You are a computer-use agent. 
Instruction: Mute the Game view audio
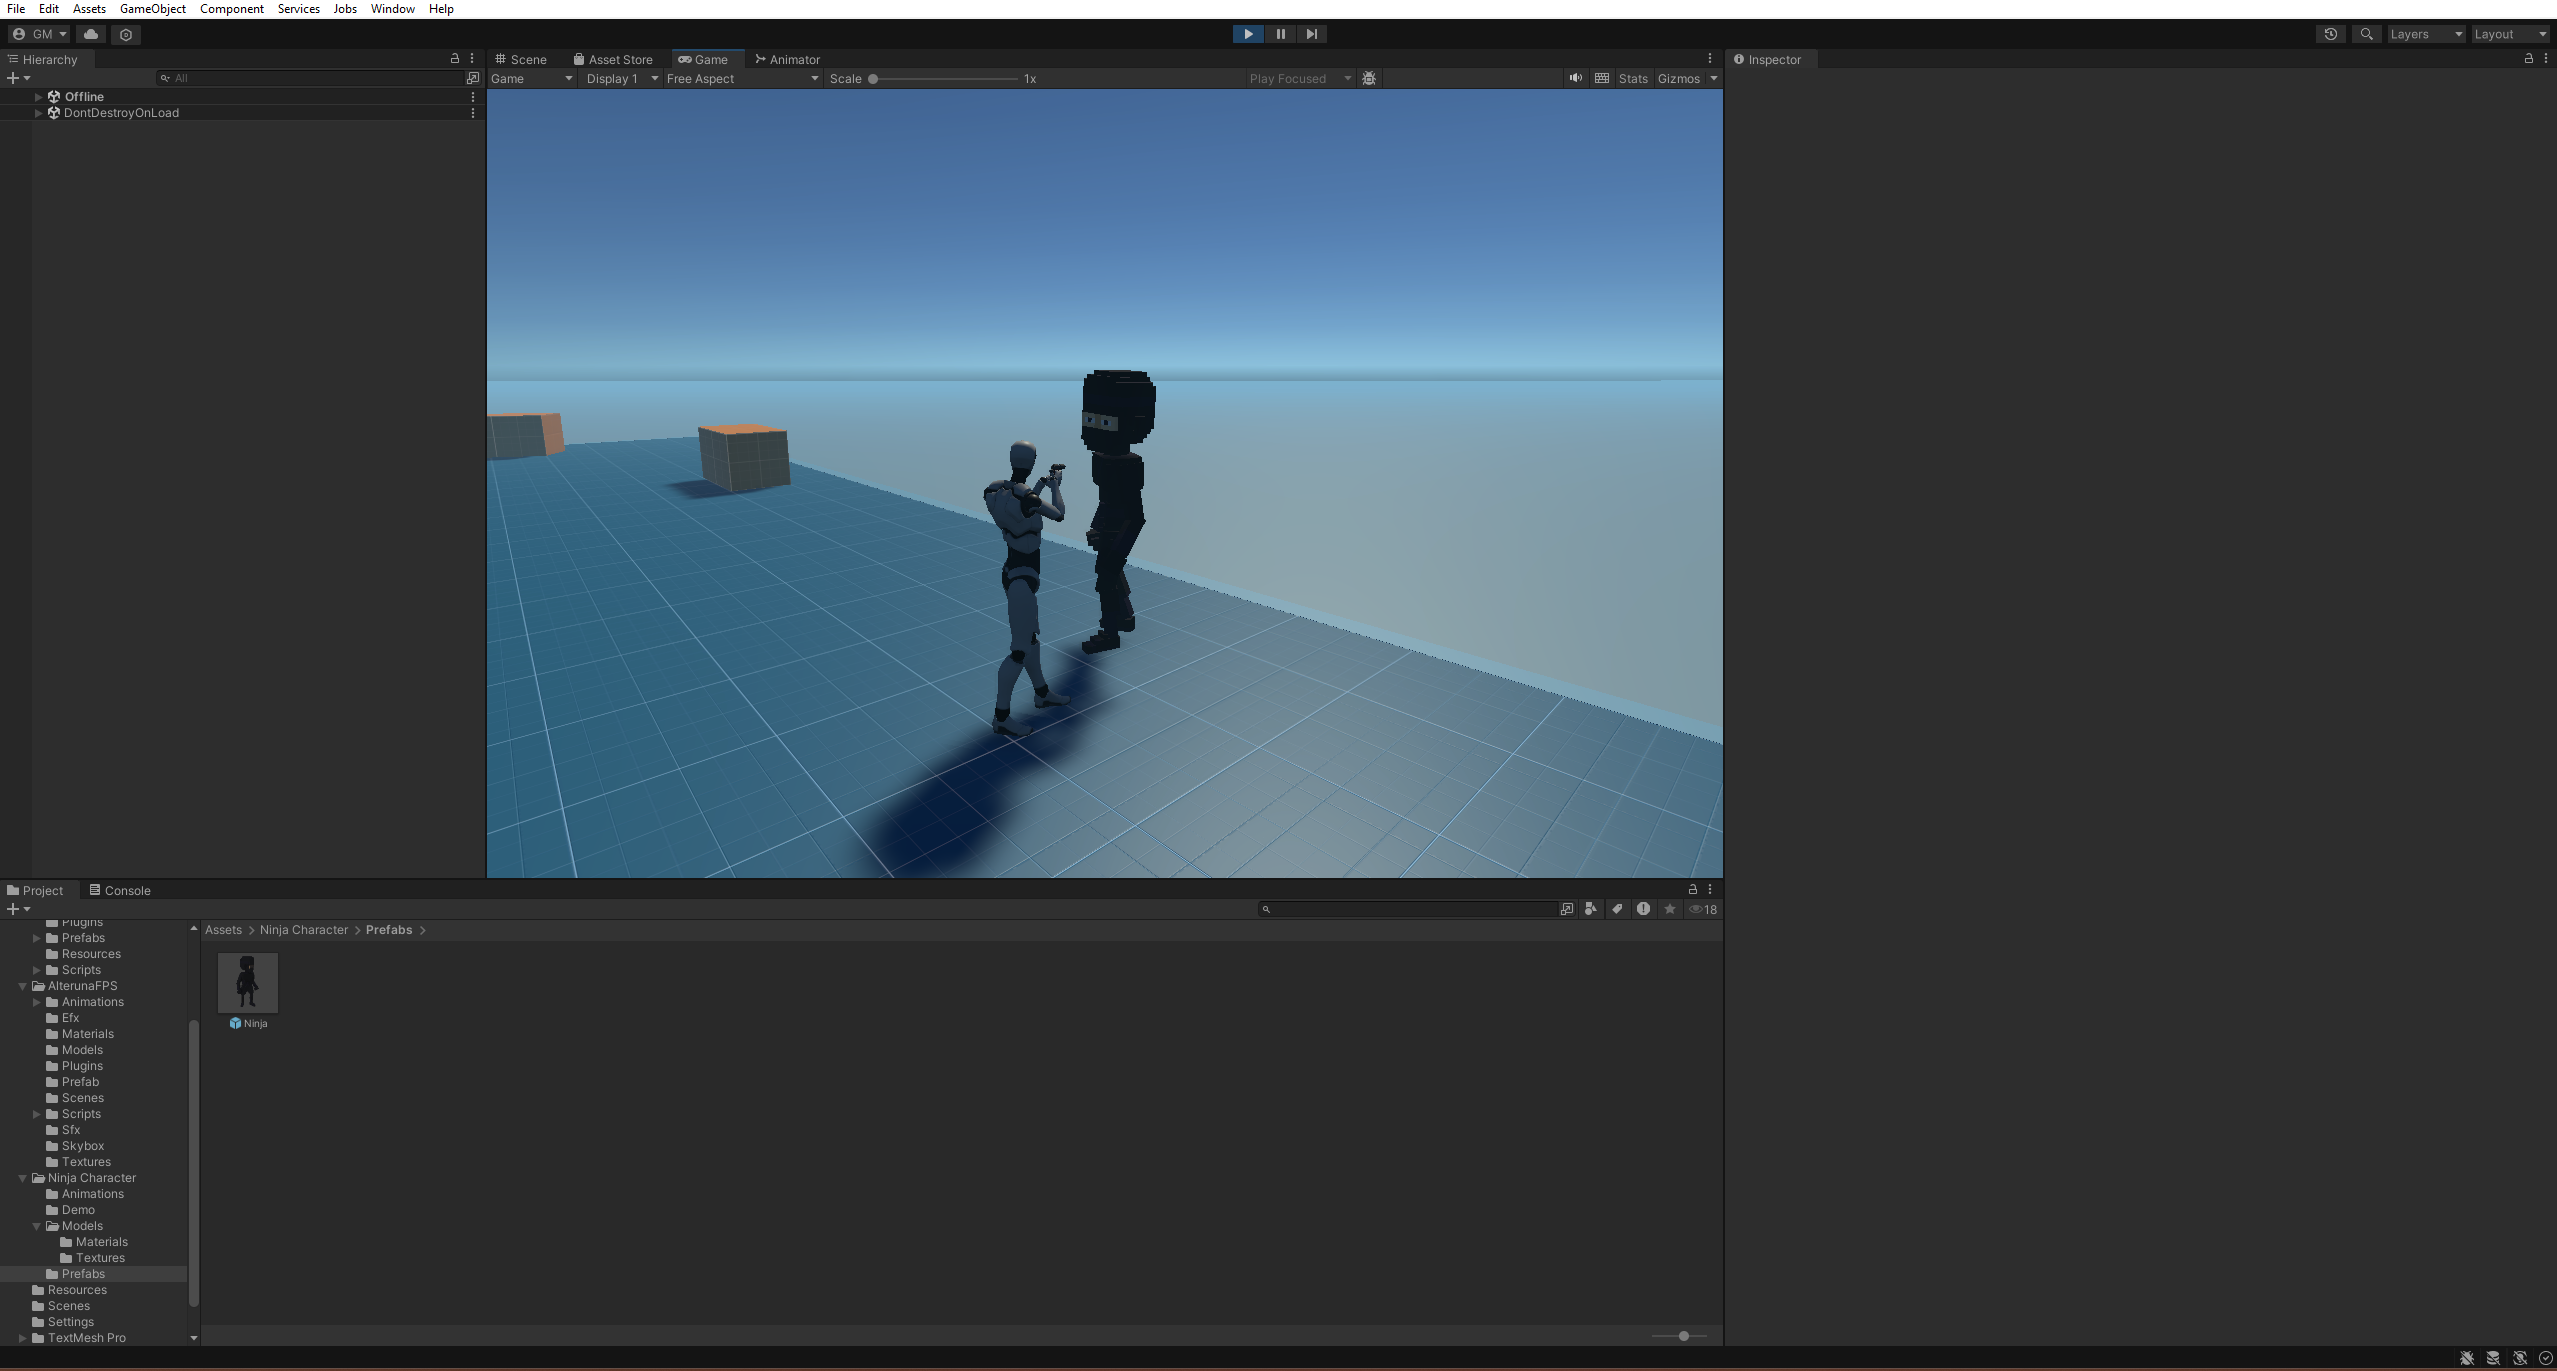coord(1576,78)
